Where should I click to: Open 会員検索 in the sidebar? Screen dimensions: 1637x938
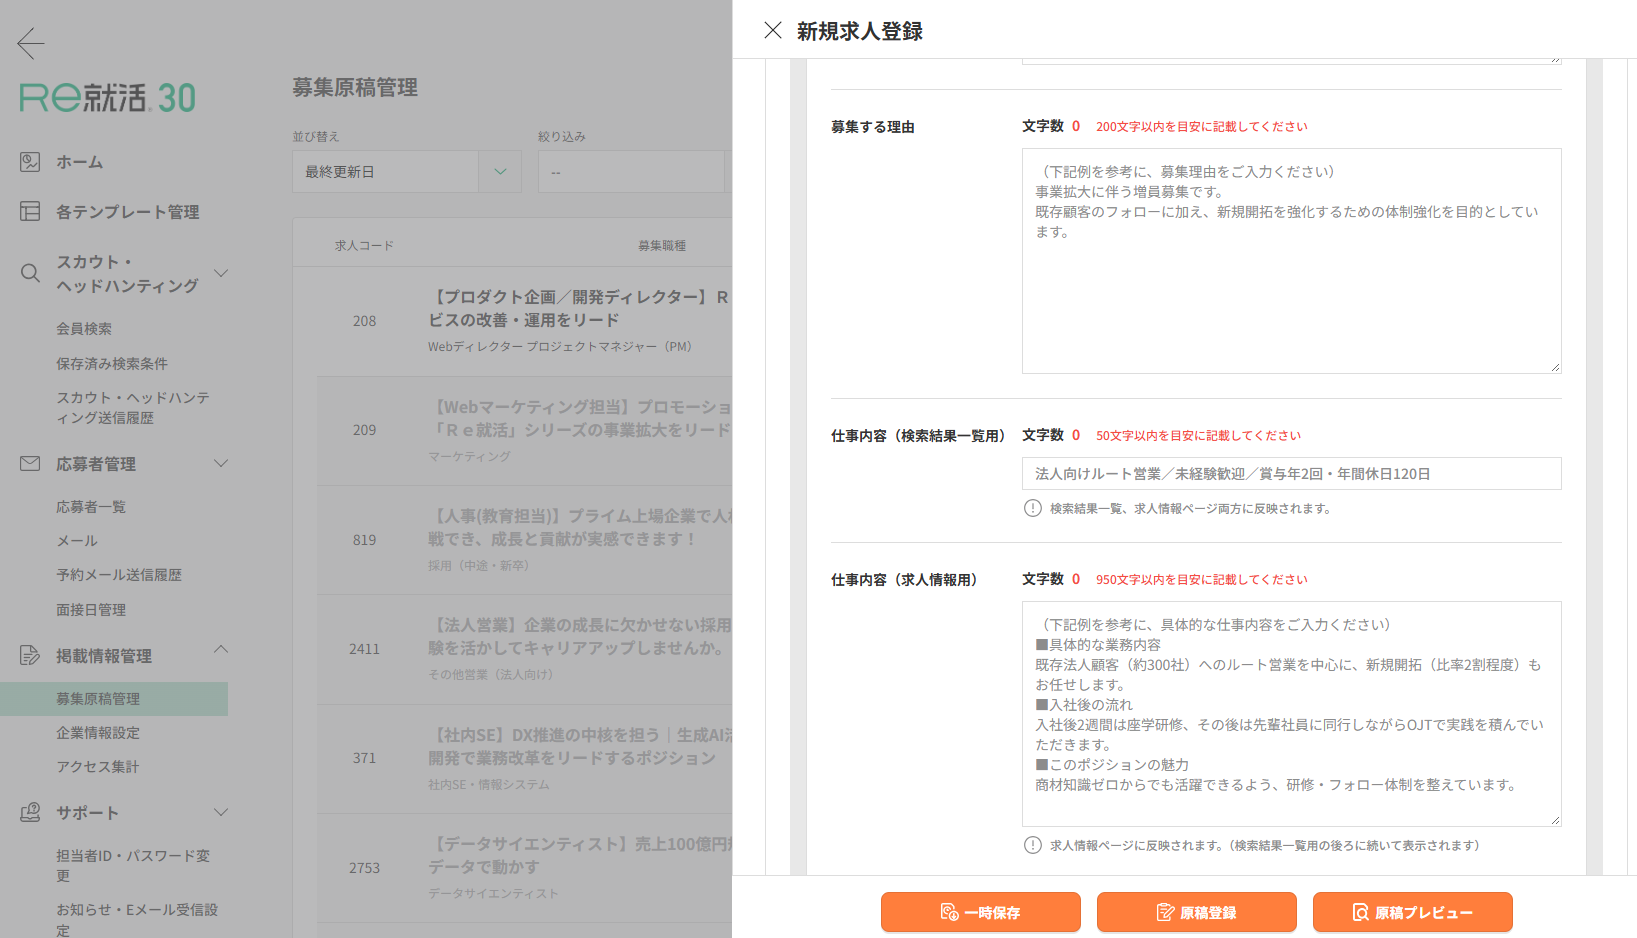coord(84,328)
